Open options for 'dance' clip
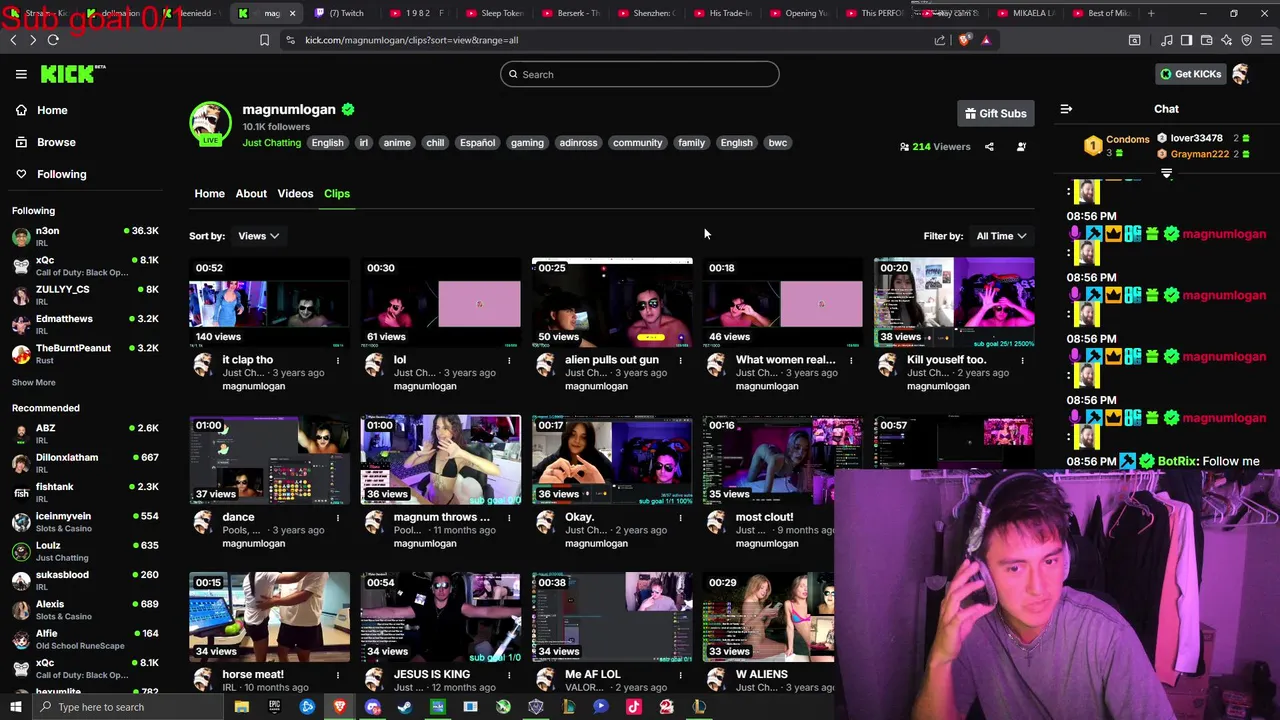This screenshot has width=1280, height=720. 338,517
